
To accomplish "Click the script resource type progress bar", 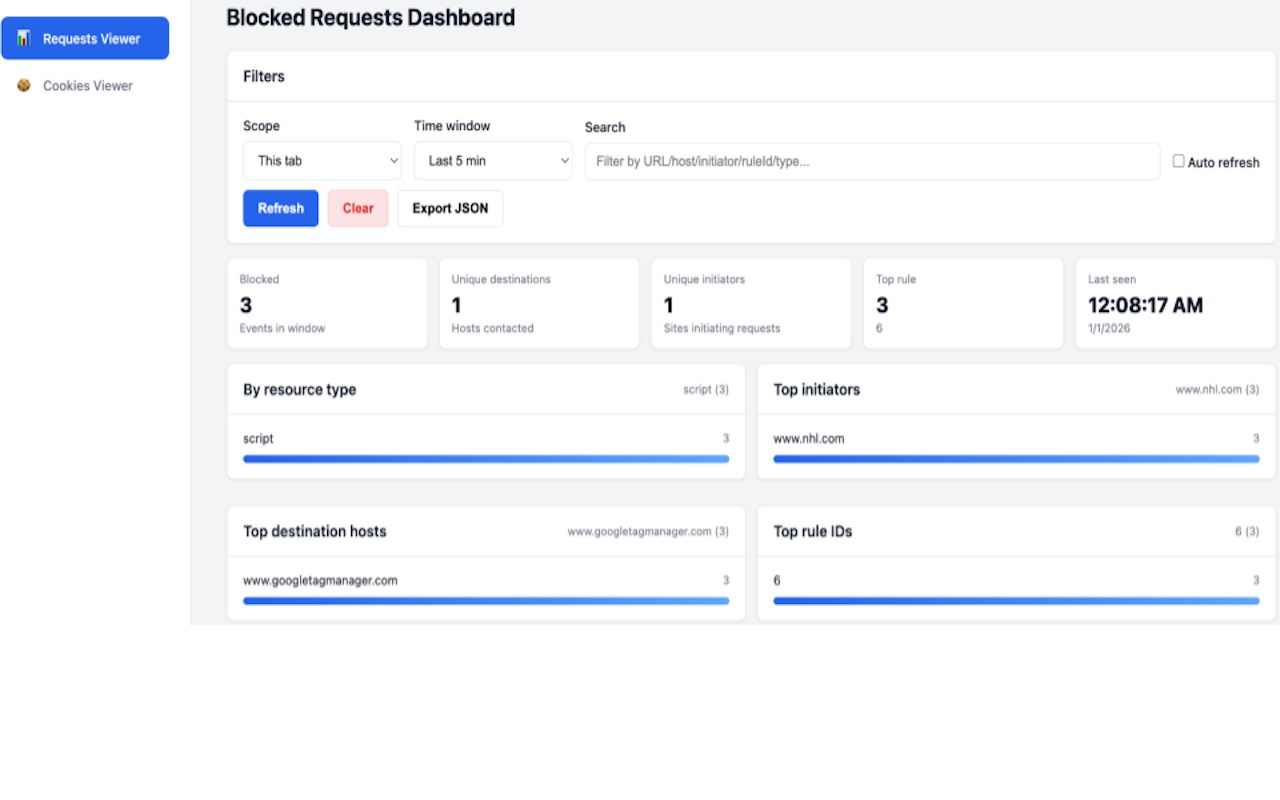I will (486, 459).
